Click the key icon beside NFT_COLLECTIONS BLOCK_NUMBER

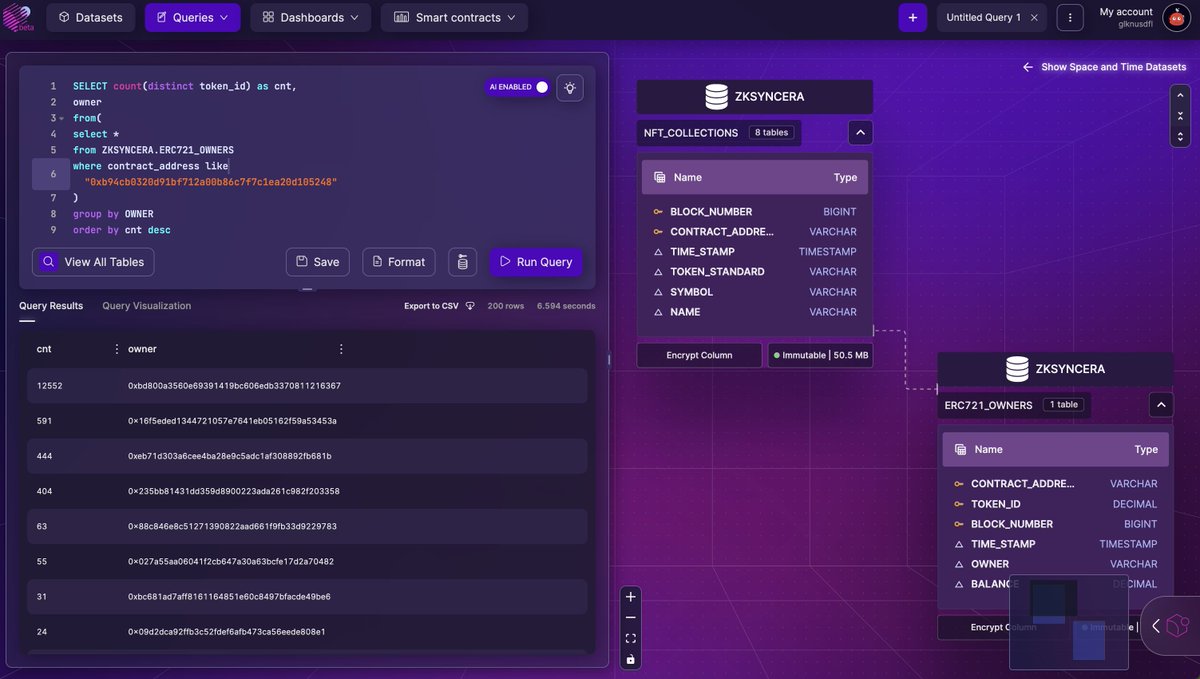pos(658,212)
